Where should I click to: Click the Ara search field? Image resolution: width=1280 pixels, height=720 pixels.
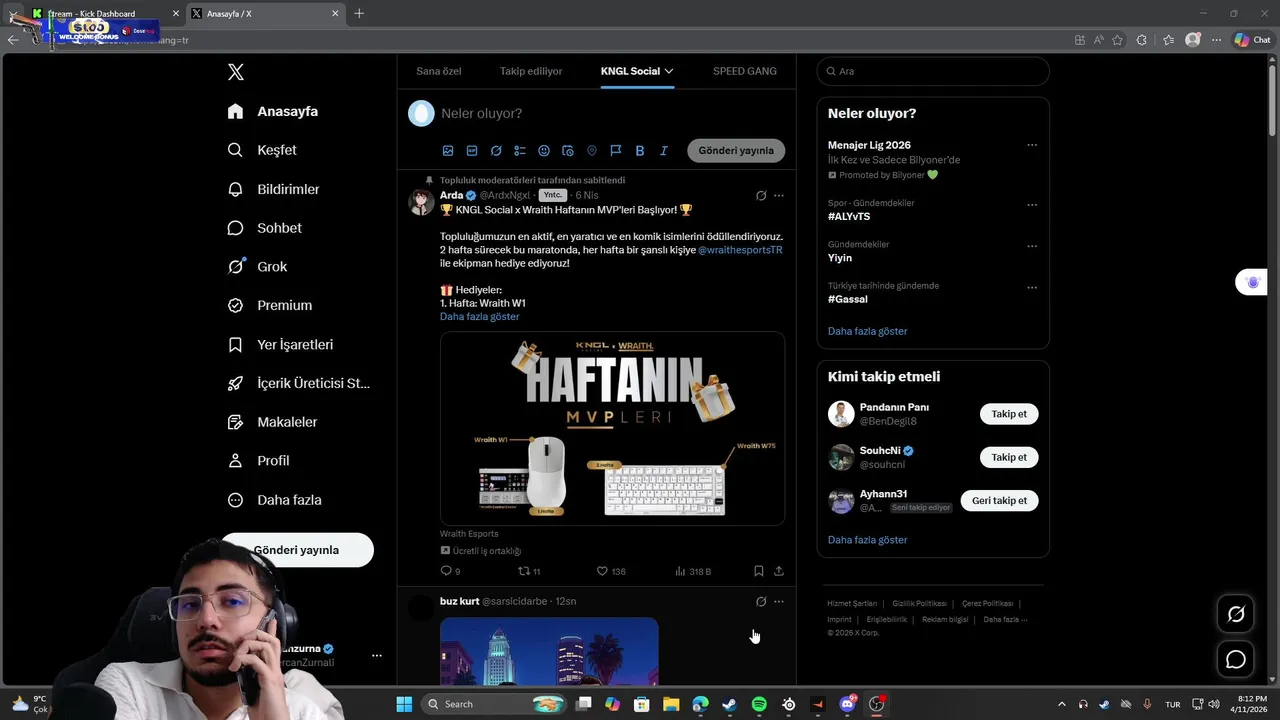tap(933, 71)
